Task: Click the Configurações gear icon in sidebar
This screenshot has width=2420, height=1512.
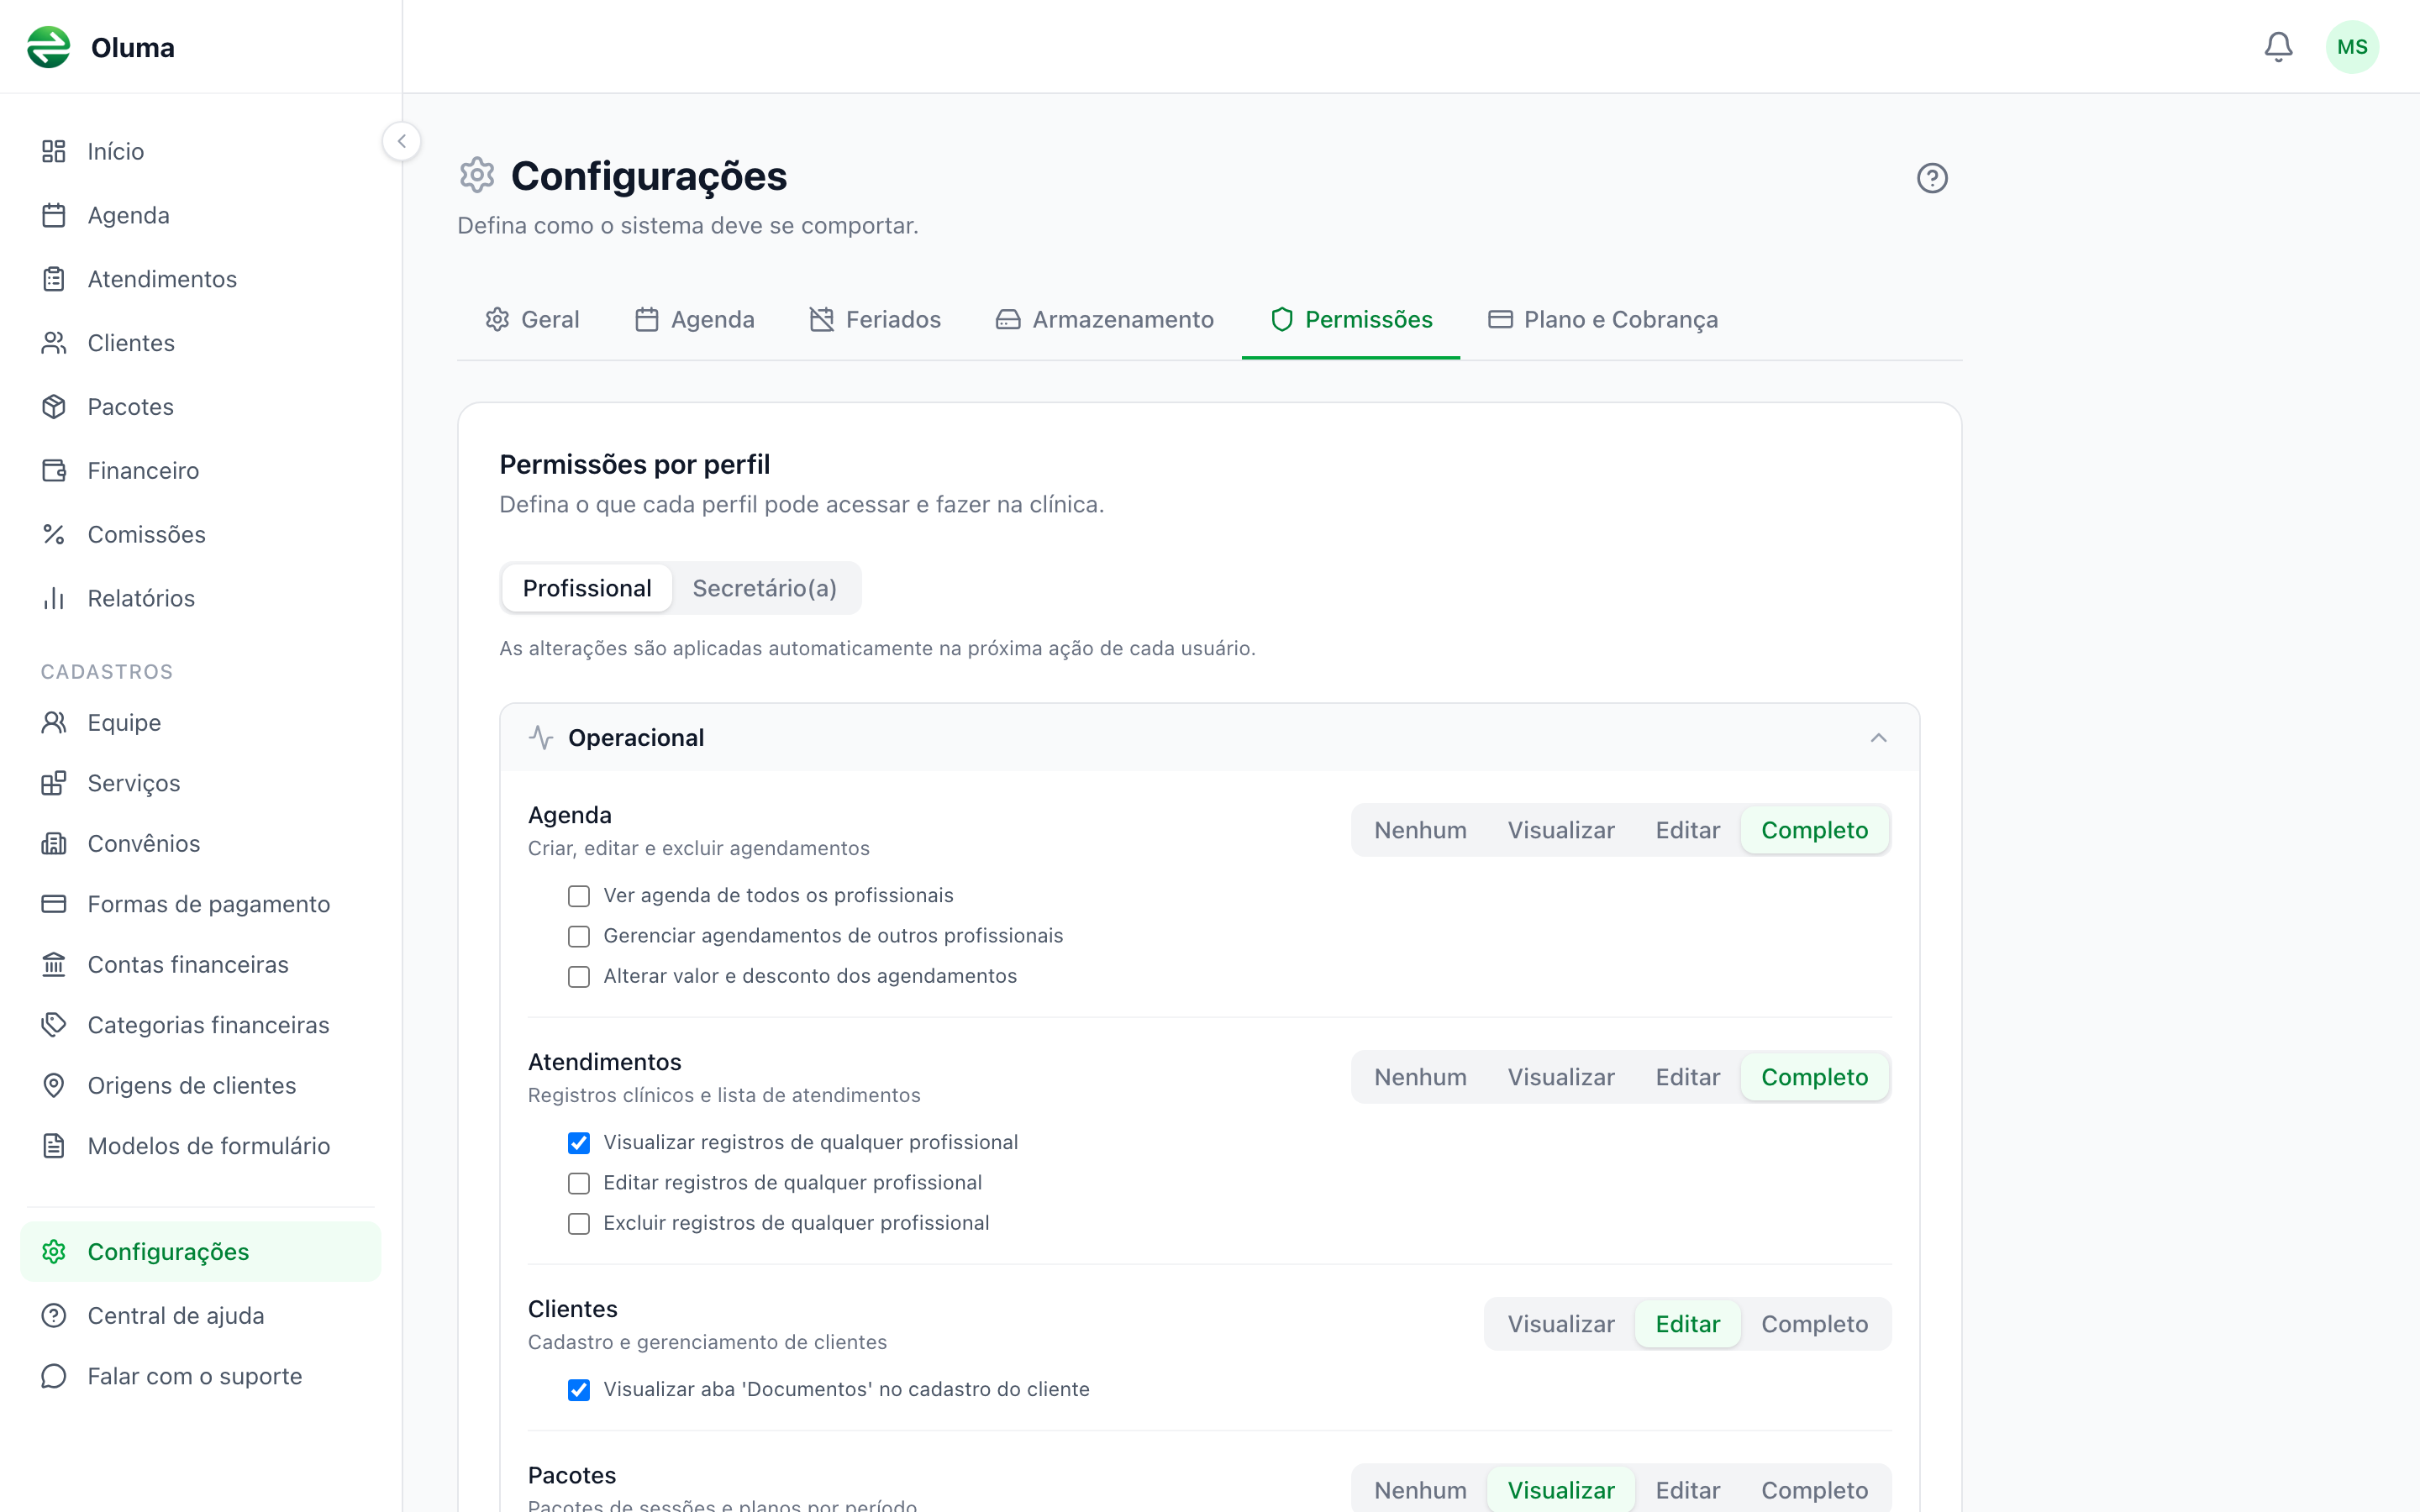Action: tap(54, 1252)
